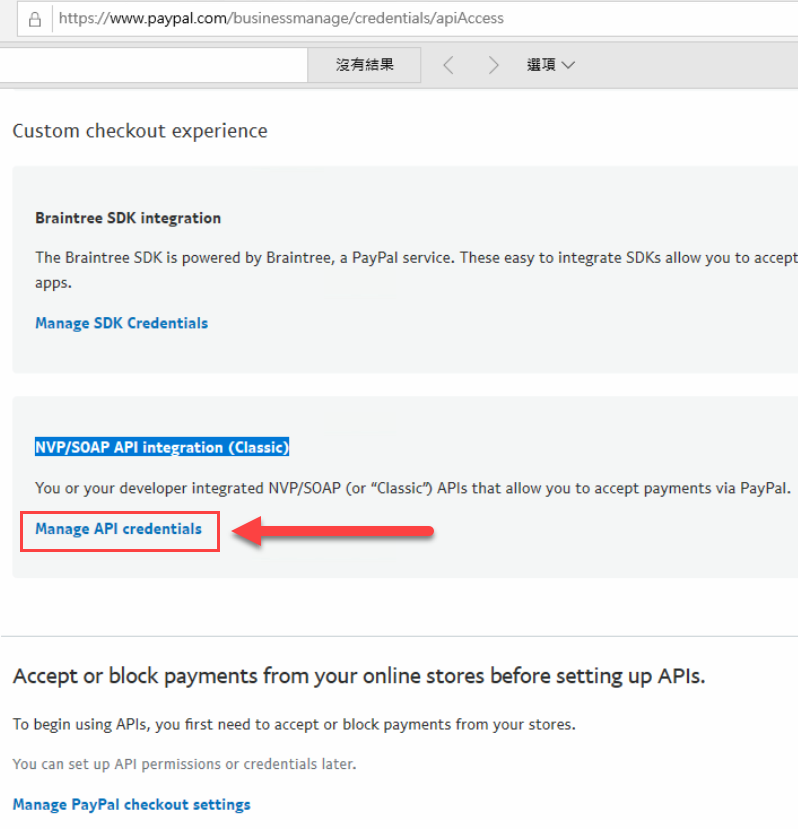Click 'The Braintree SDK is powered' description

(x=416, y=270)
